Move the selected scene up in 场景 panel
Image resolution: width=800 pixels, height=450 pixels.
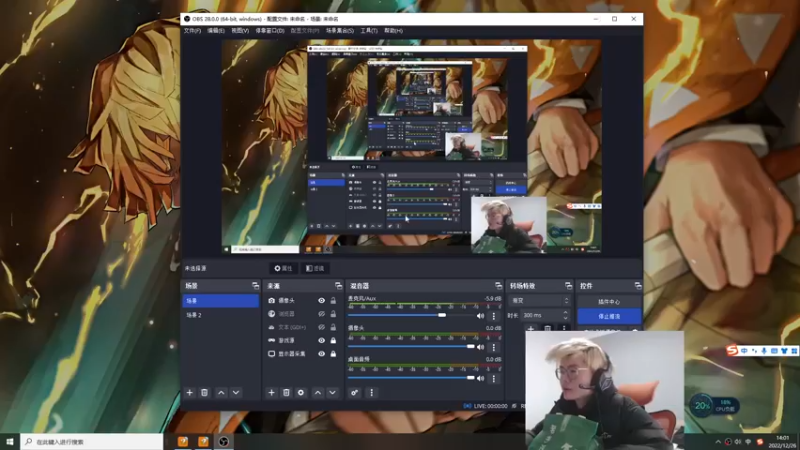point(221,392)
